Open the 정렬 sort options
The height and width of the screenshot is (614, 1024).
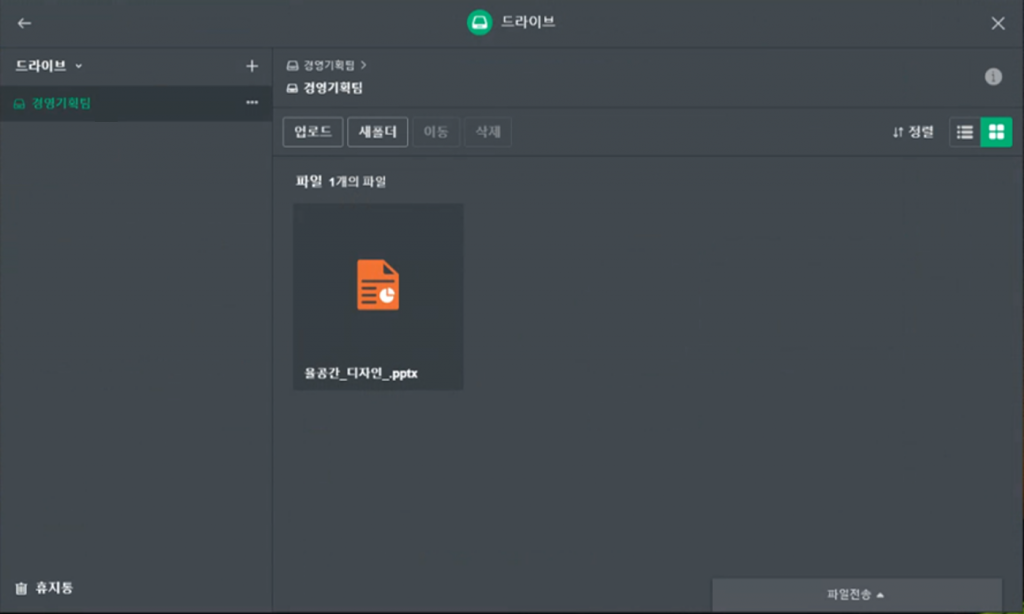pyautogui.click(x=913, y=132)
